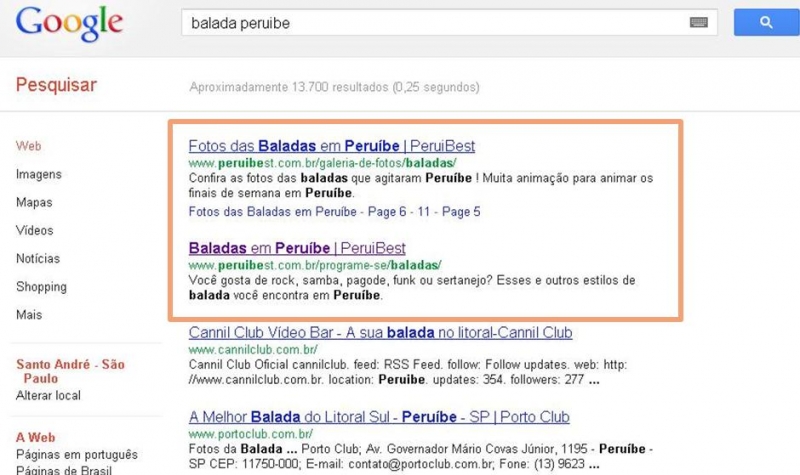Open the Page 6 sublink
The image size is (800, 475).
387,212
